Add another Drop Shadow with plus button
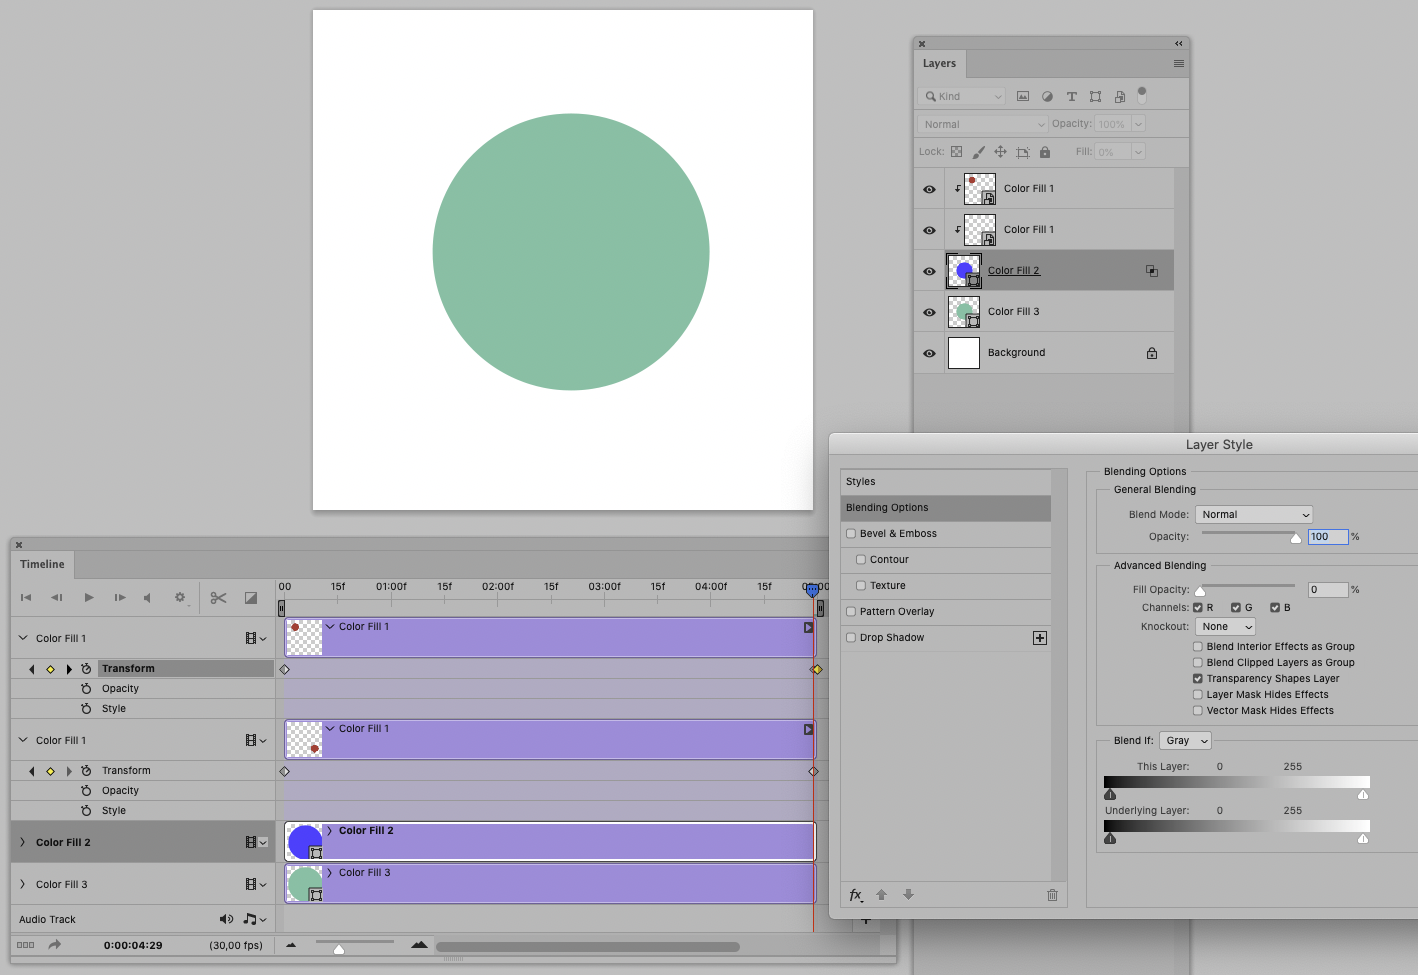 [x=1040, y=637]
